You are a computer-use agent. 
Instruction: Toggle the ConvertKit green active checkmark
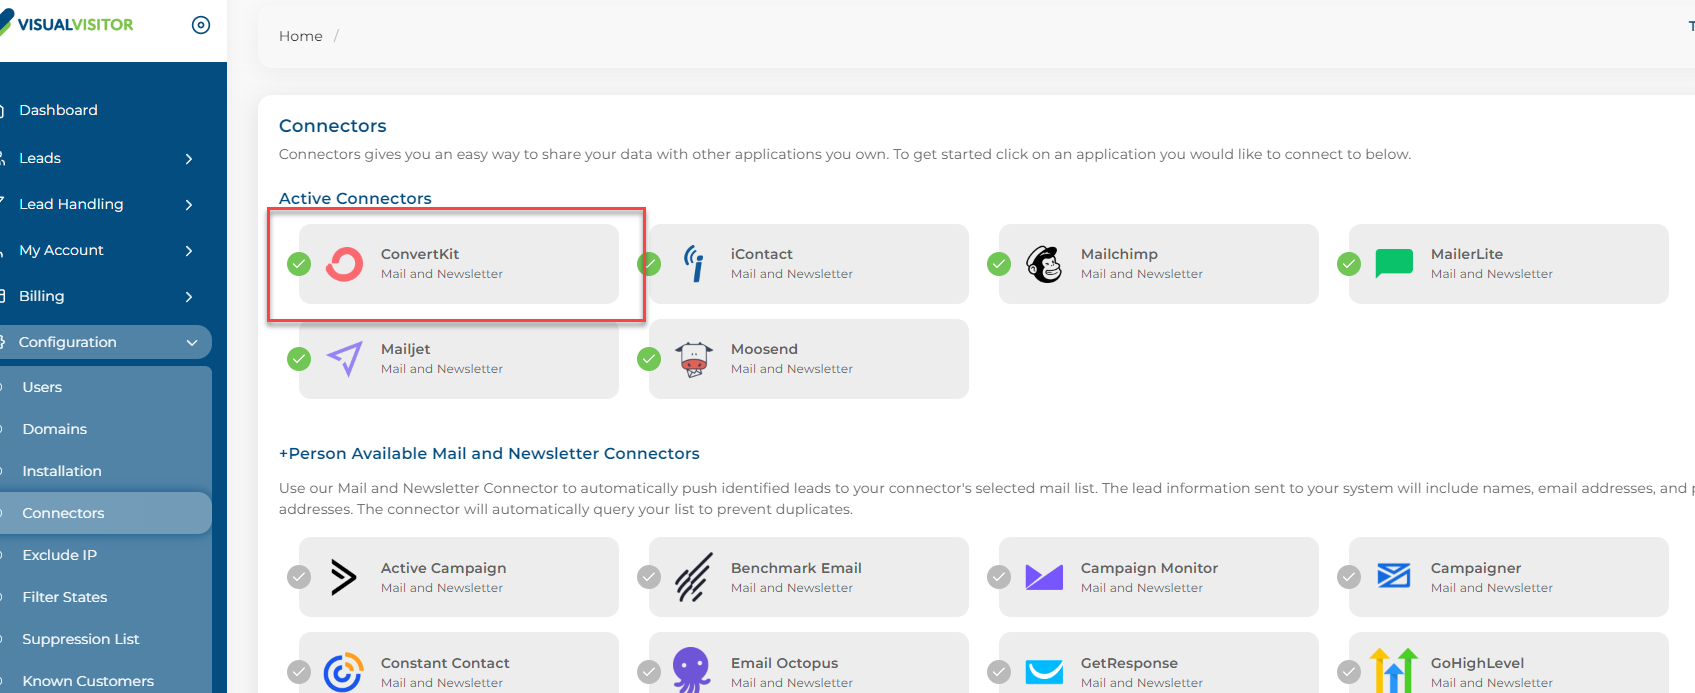[x=299, y=264]
